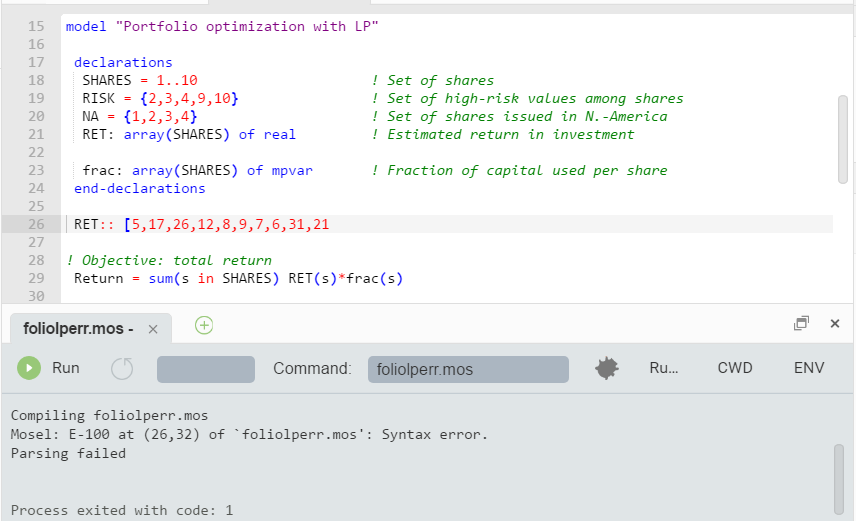Click NA = {1,2,3,4} code line
The image size is (856, 521).
tap(140, 116)
